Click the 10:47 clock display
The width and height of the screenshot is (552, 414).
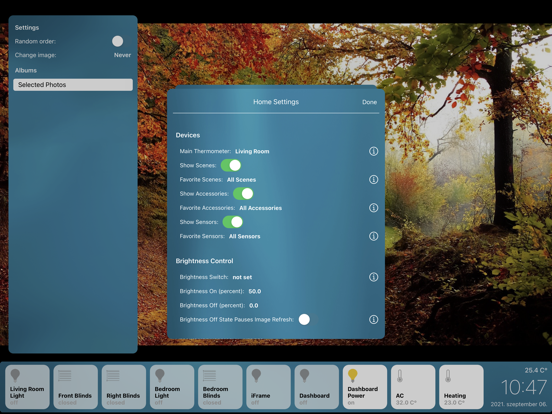coord(523,387)
